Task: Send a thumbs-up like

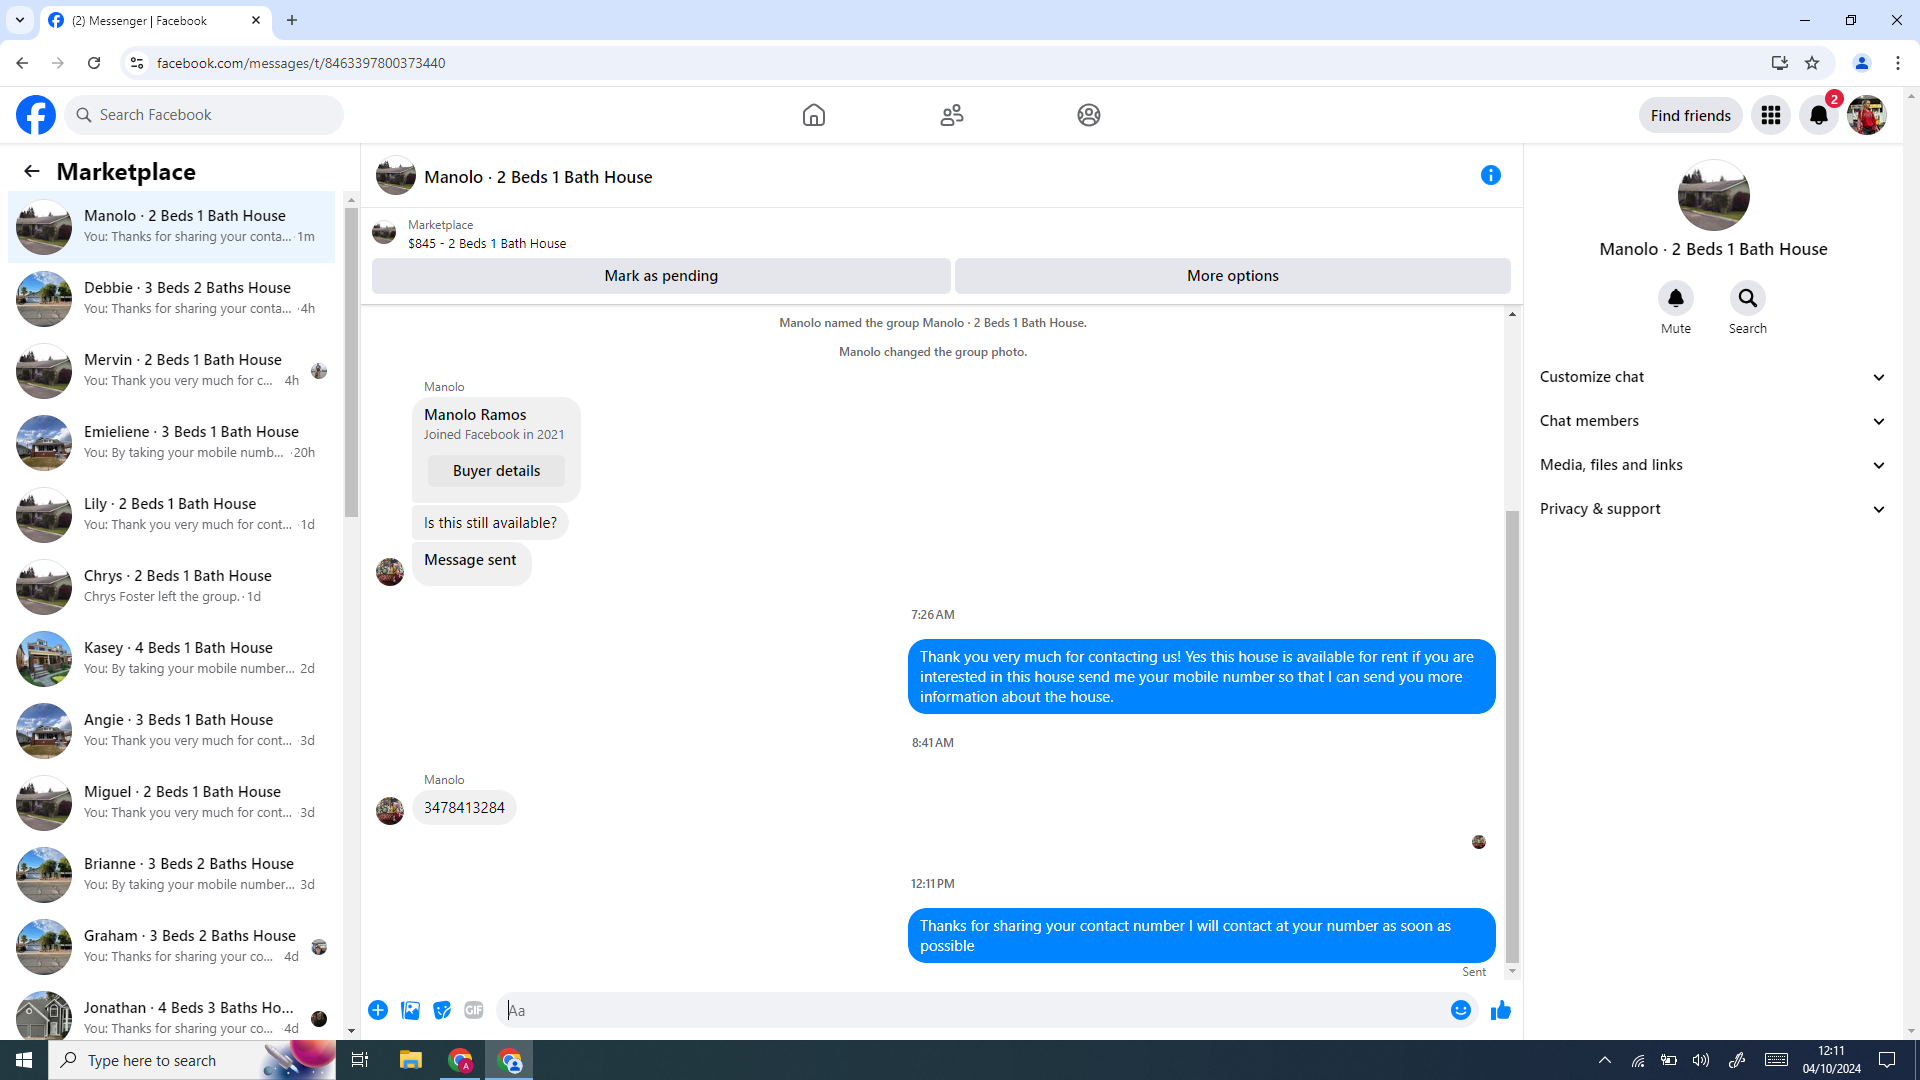Action: coord(1501,1010)
